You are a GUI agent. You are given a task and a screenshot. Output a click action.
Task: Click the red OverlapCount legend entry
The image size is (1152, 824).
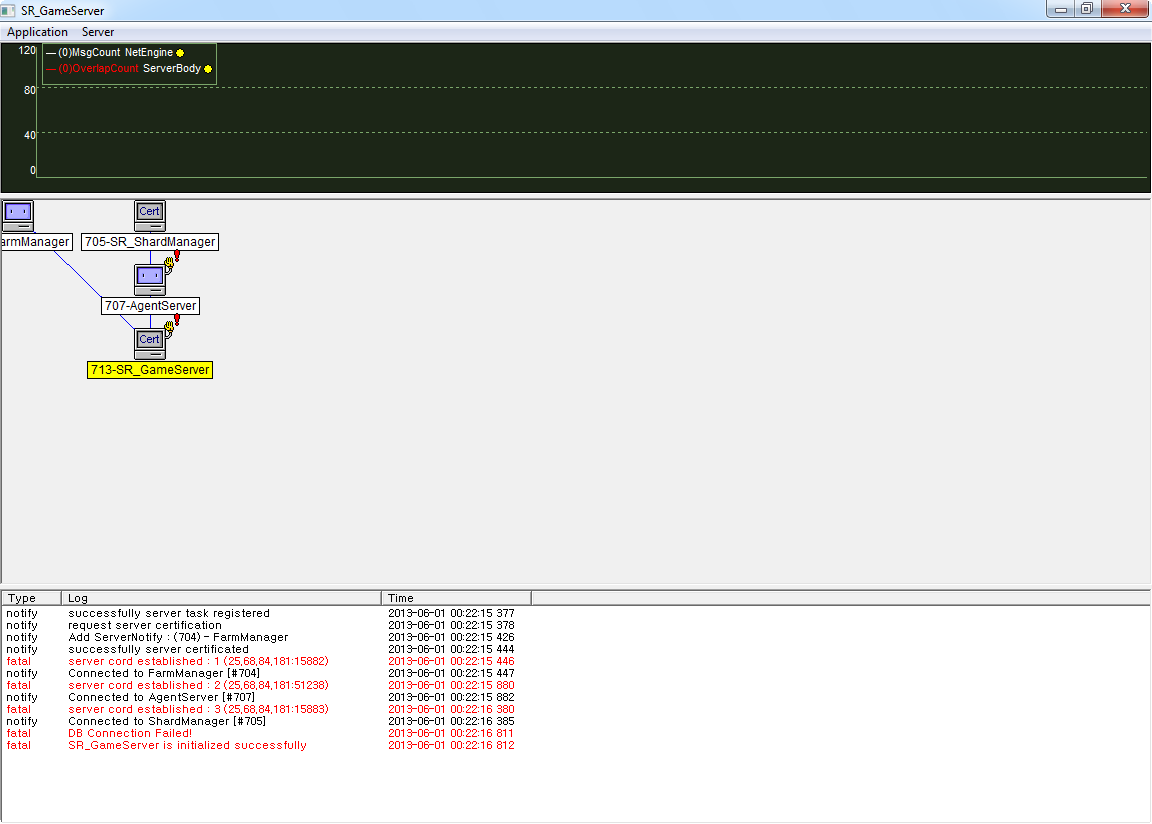click(99, 69)
